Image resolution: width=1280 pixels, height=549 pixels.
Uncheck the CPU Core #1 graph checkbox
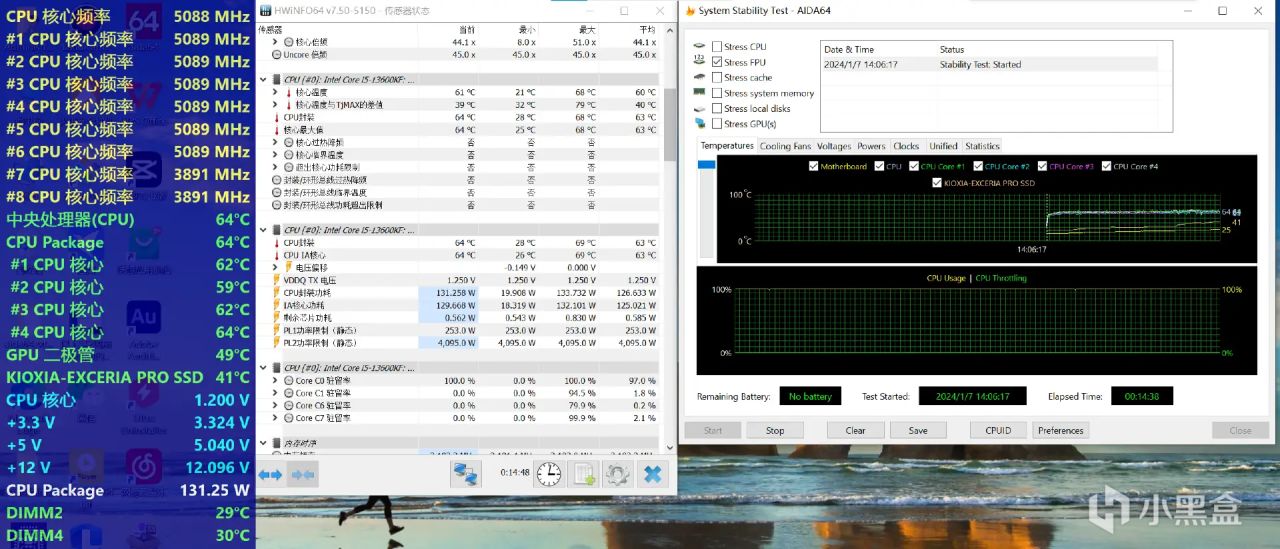pos(913,166)
